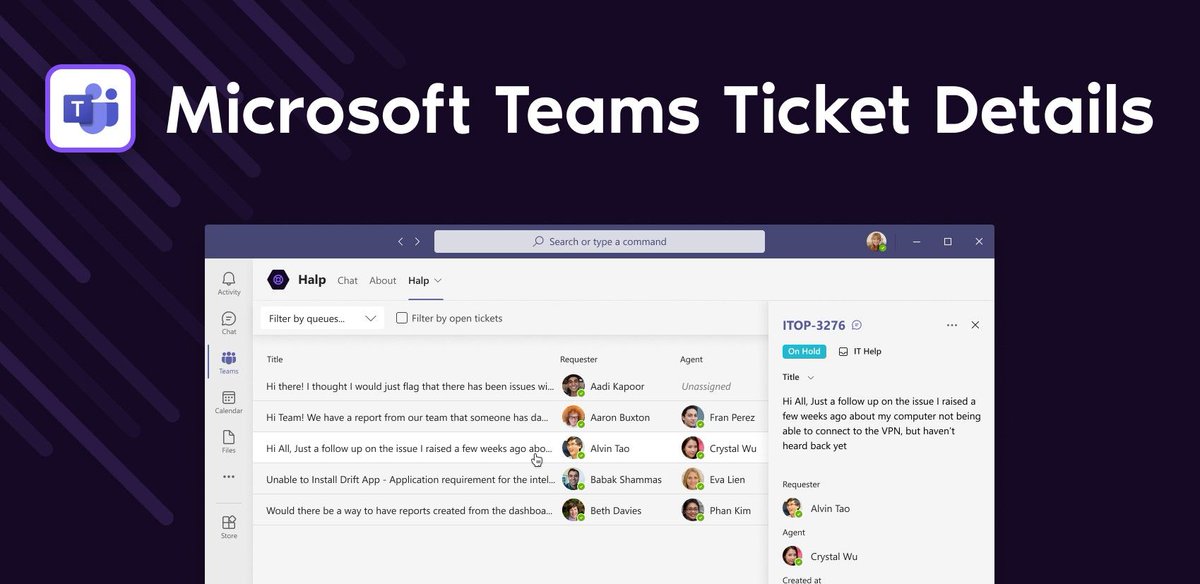This screenshot has height=584, width=1200.
Task: Click the Unassigned agent cell
Action: tap(706, 386)
